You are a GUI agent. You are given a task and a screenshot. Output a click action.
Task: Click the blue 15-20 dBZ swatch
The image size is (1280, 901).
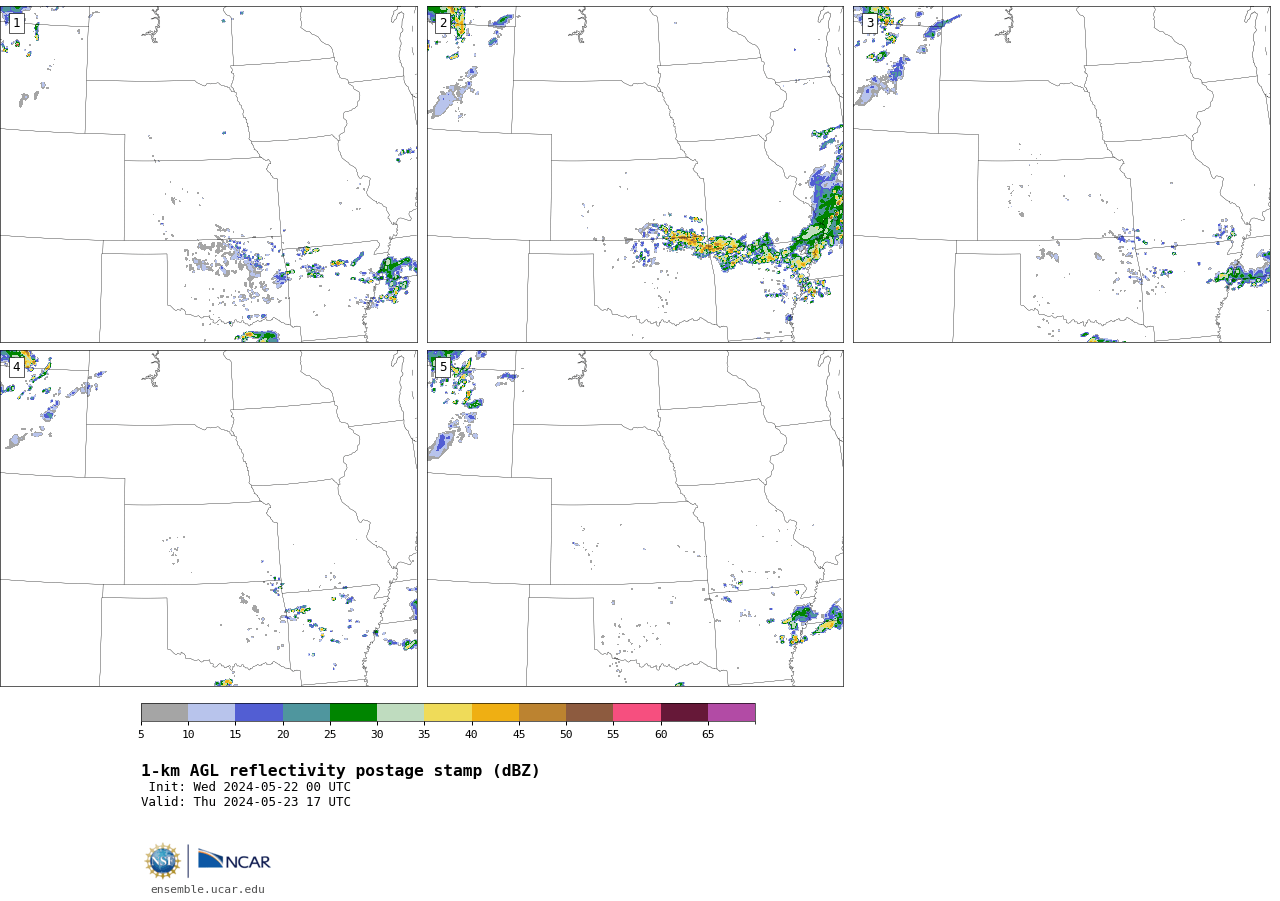coord(259,712)
